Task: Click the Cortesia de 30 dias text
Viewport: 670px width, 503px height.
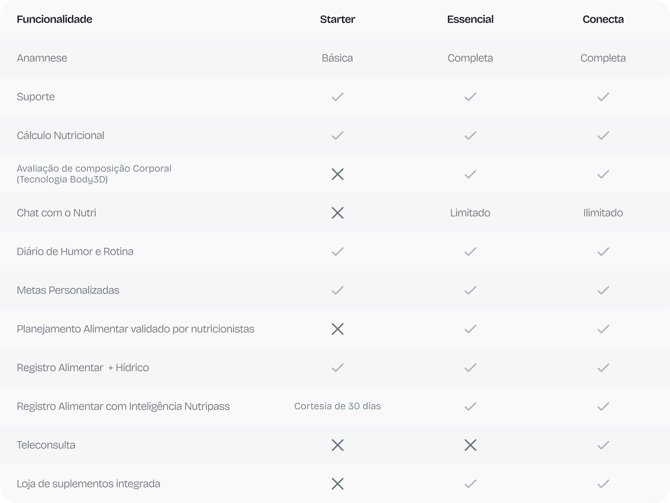Action: 337,406
